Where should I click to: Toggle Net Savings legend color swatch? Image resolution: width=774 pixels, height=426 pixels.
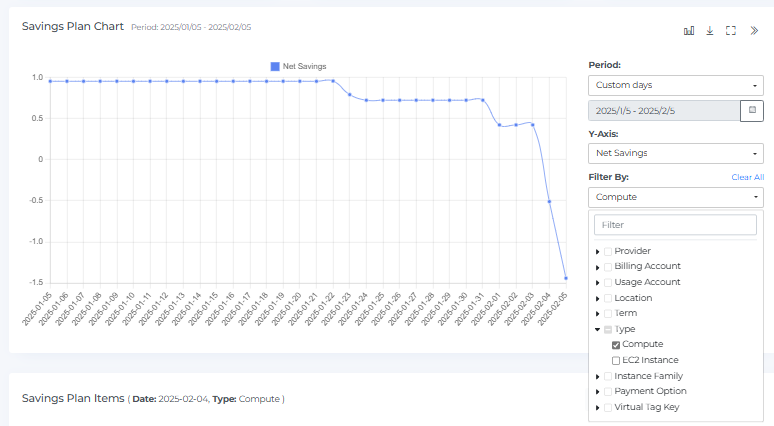276,66
